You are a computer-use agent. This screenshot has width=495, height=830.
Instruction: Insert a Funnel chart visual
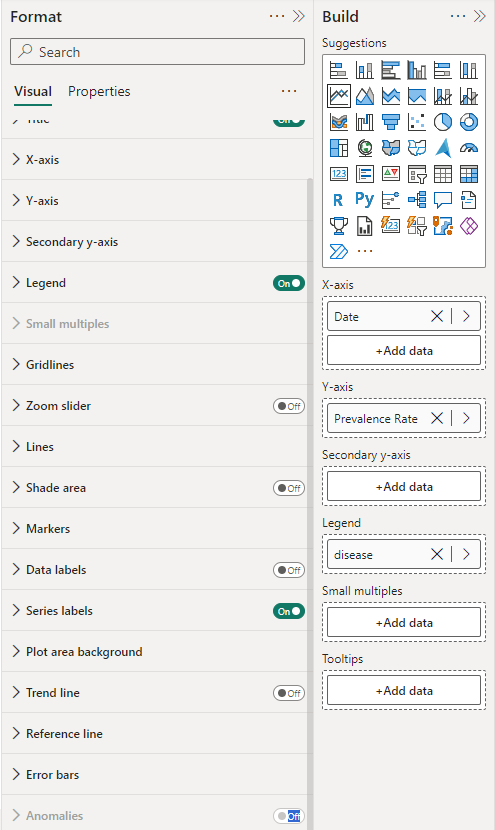[x=391, y=122]
